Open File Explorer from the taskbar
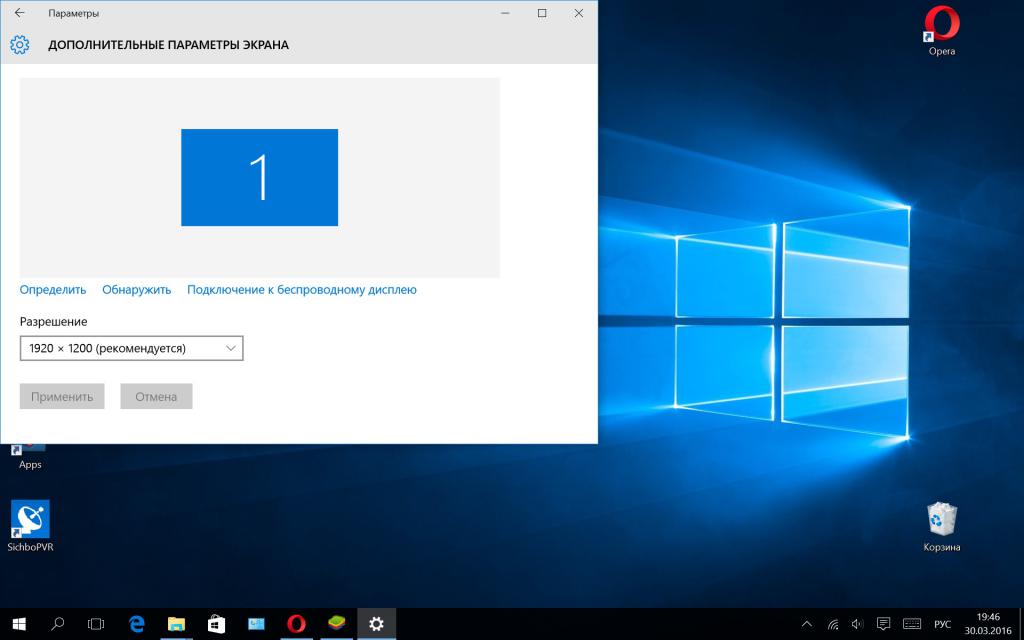The width and height of the screenshot is (1024, 640). [176, 624]
